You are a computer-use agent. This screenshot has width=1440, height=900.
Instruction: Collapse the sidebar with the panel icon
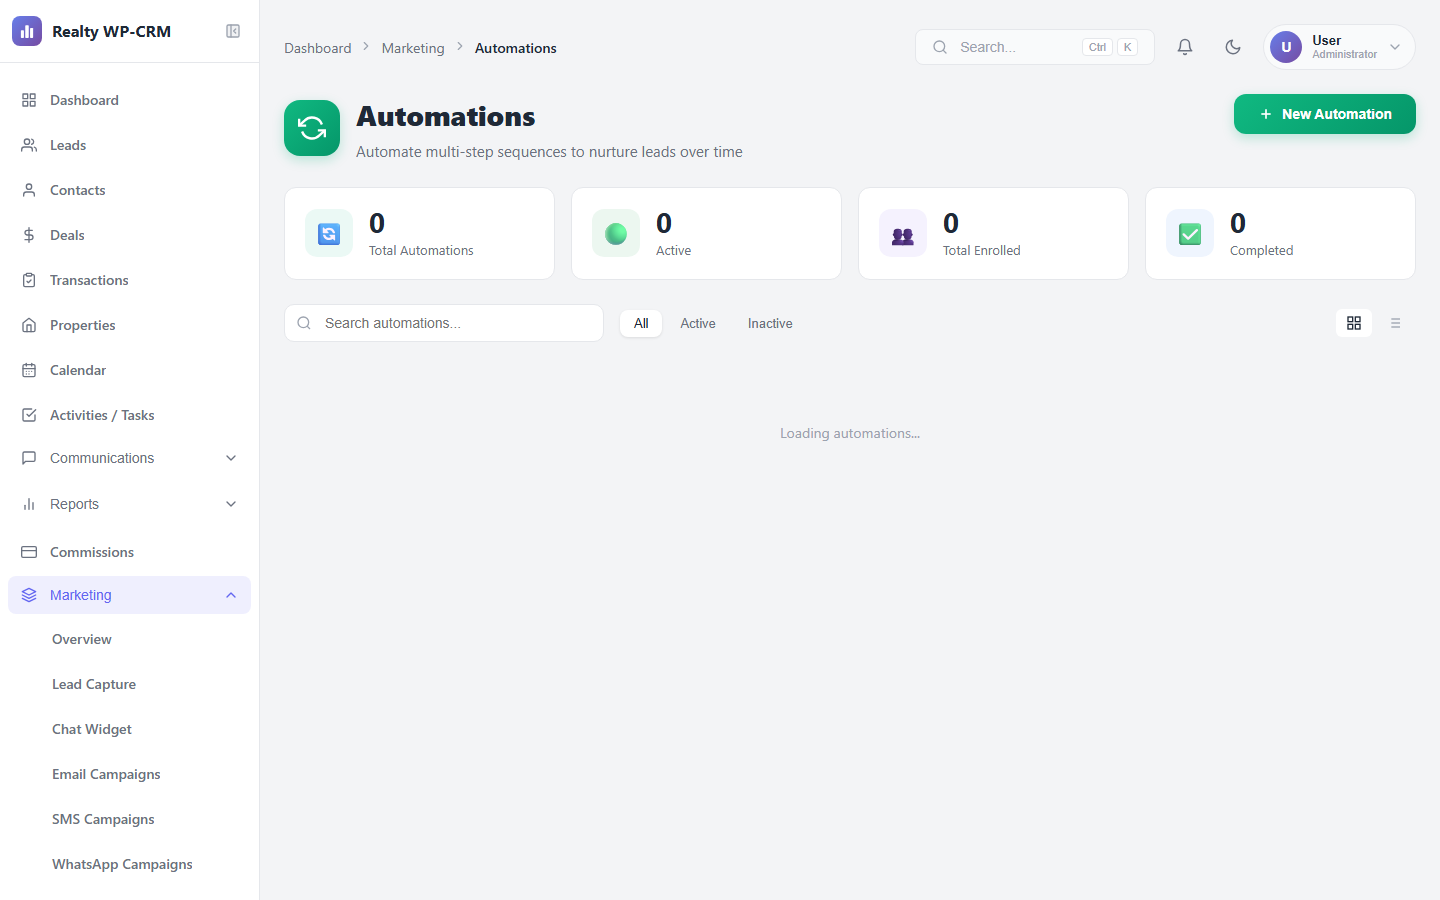click(233, 31)
